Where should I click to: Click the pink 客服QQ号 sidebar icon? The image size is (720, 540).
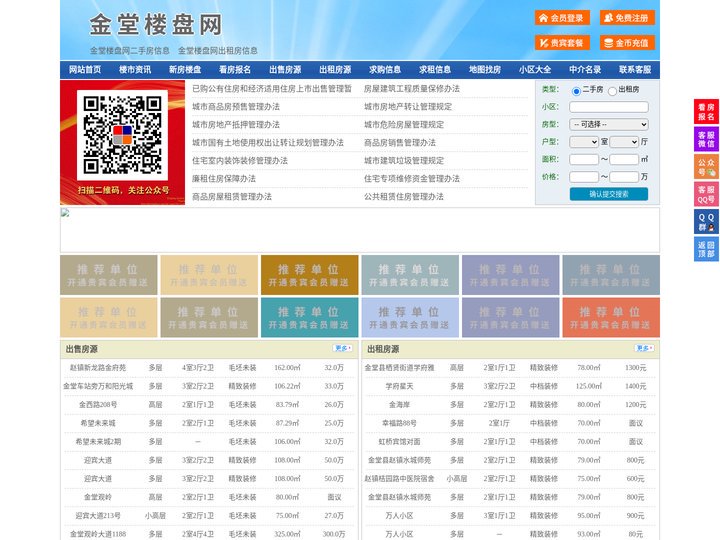(706, 194)
